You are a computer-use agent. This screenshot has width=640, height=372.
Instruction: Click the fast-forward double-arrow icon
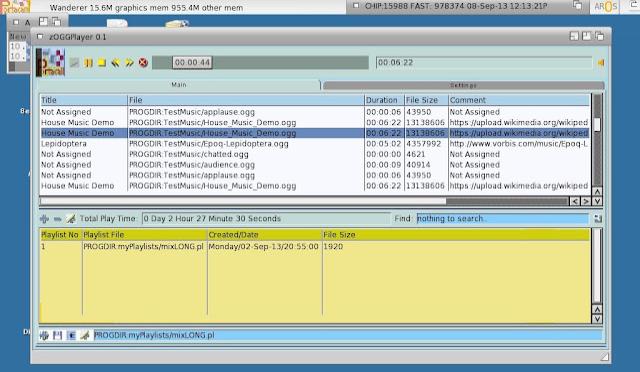point(129,62)
